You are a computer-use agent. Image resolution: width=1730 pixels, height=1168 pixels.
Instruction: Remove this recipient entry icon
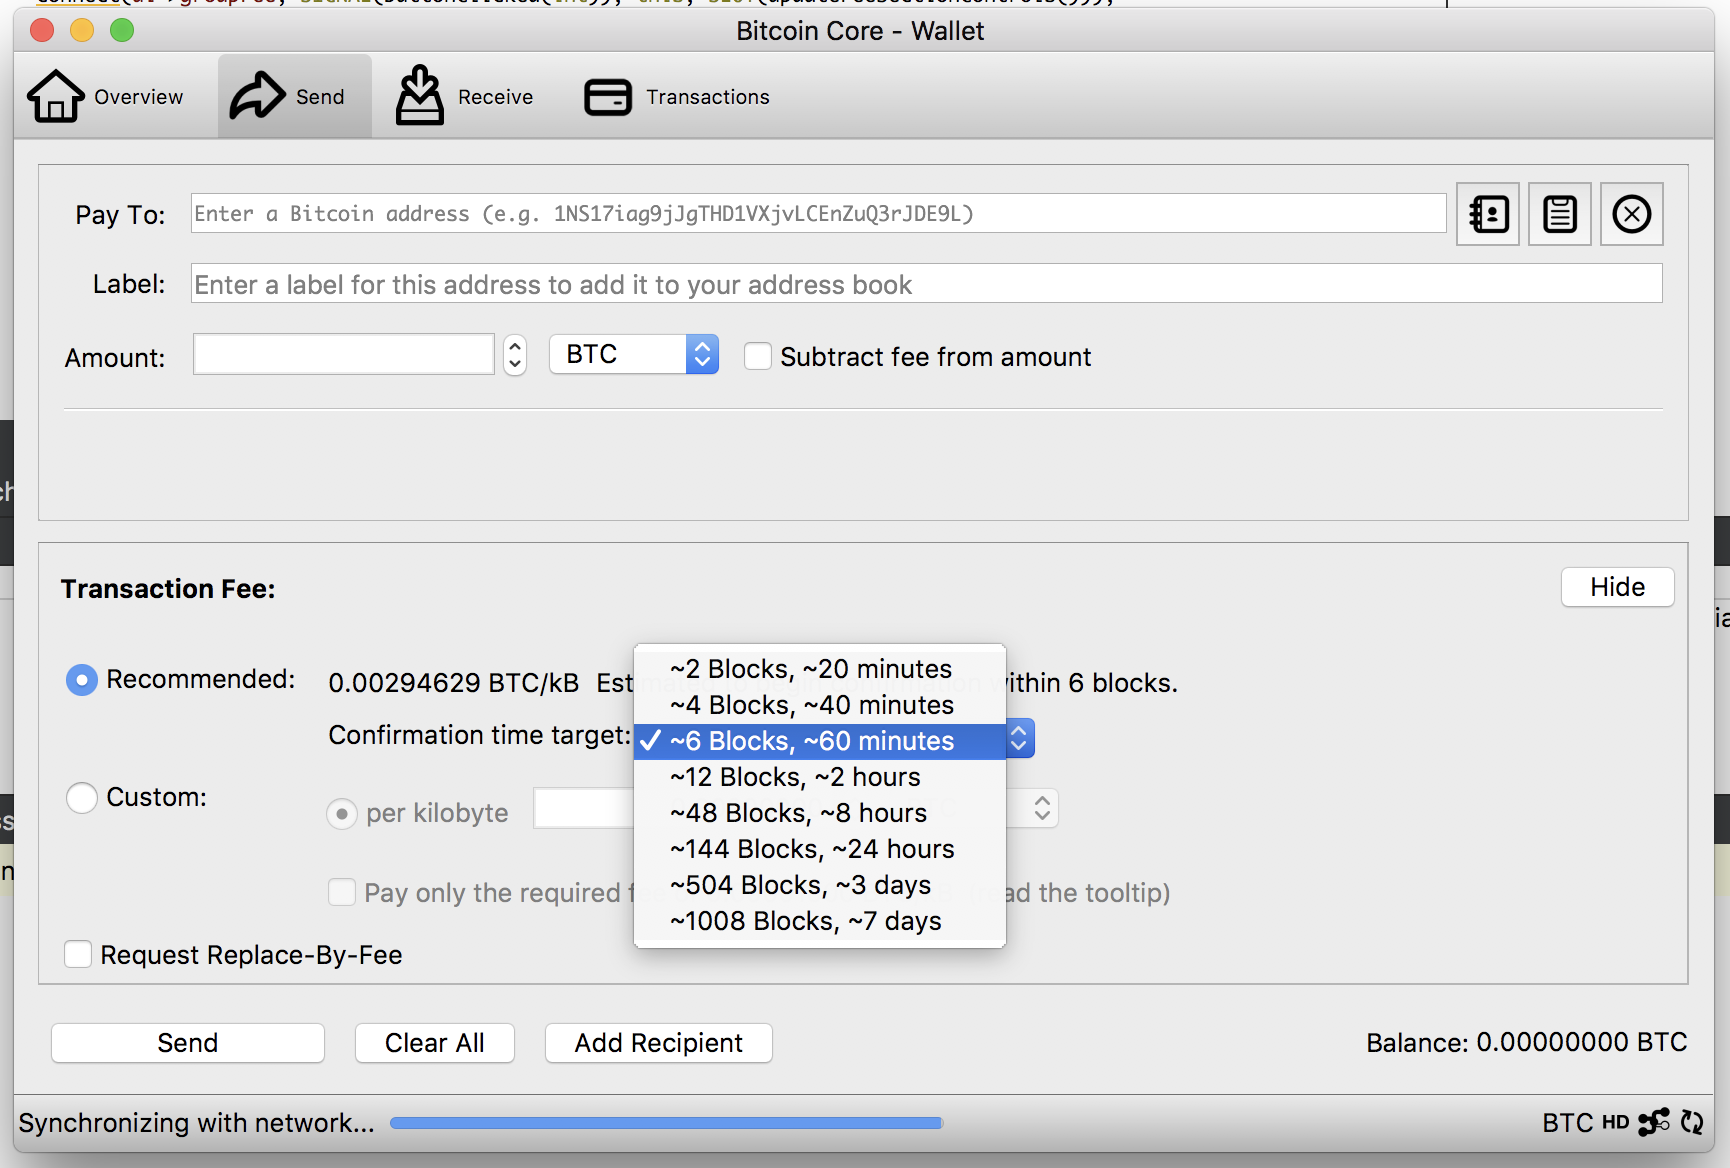1632,214
